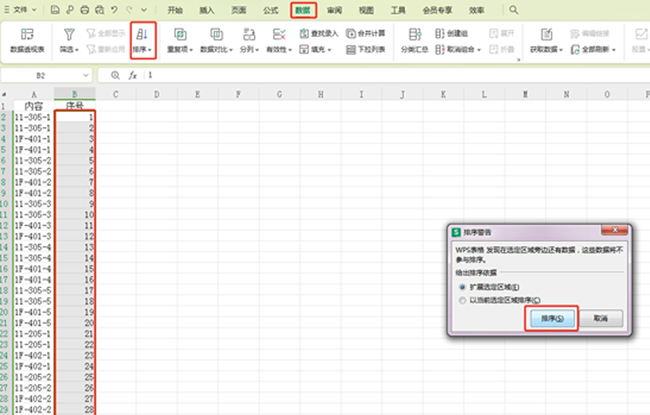This screenshot has width=650, height=415.
Task: Click the 分类汇总 (Subtotal) icon
Action: [412, 34]
